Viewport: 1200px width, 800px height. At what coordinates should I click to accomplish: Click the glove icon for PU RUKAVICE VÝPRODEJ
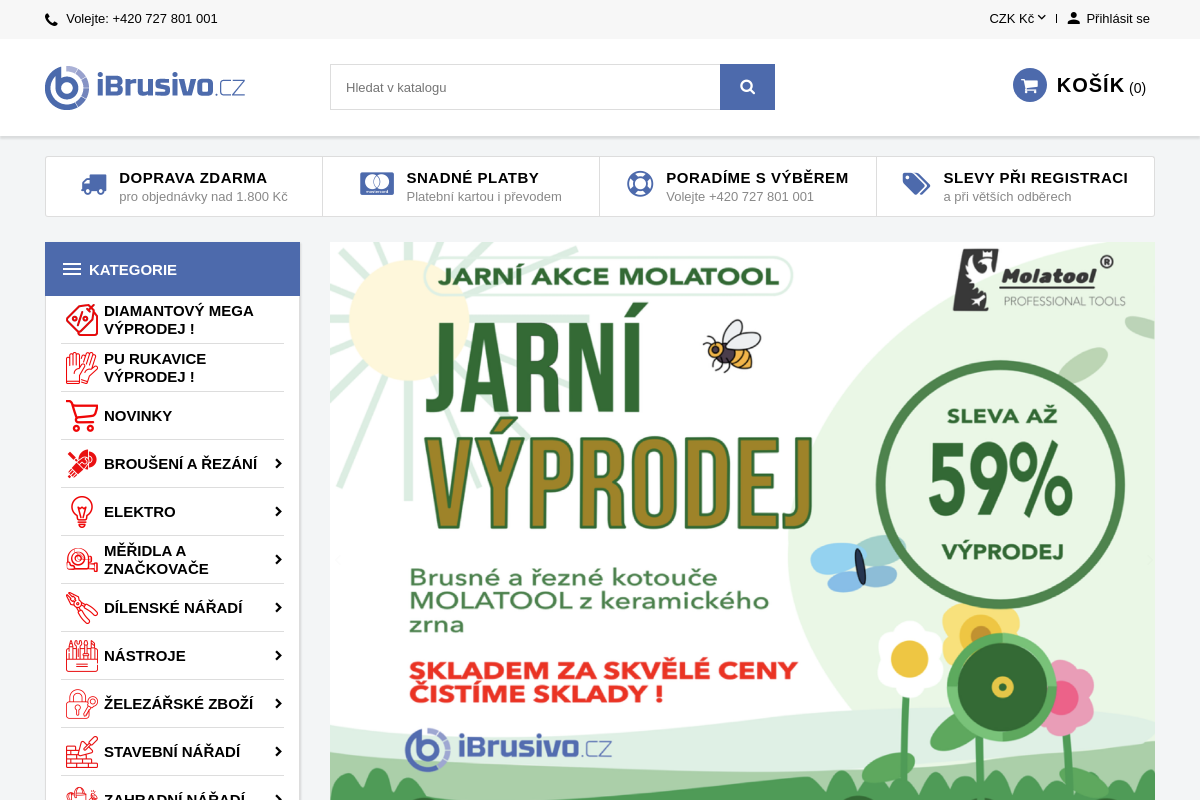click(80, 367)
